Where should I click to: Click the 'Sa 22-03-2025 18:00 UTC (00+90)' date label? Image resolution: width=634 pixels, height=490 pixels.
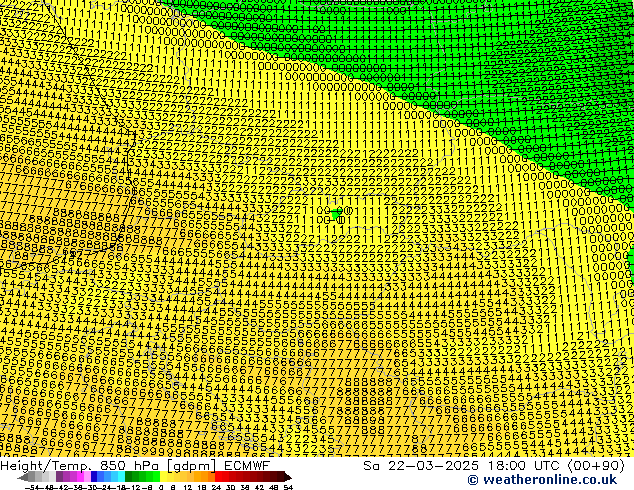coord(494,465)
